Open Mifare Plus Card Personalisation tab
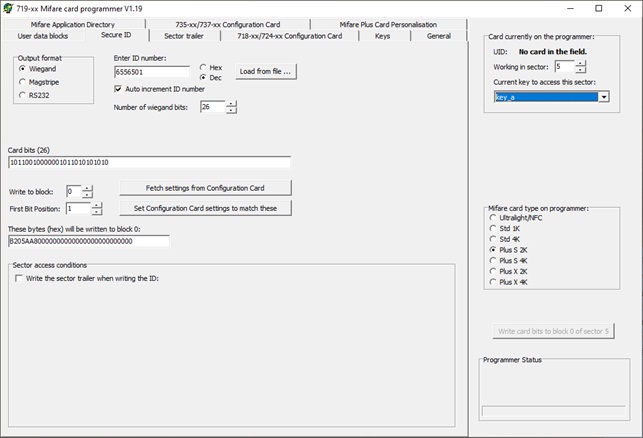The height and width of the screenshot is (438, 643). 388,24
